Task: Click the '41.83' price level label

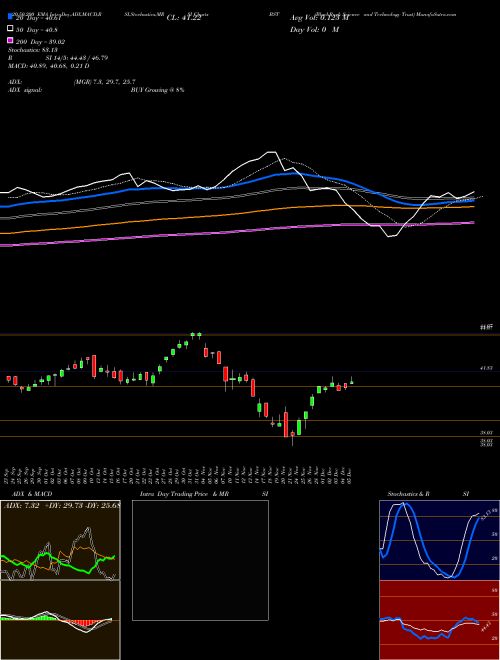Action: pos(486,368)
